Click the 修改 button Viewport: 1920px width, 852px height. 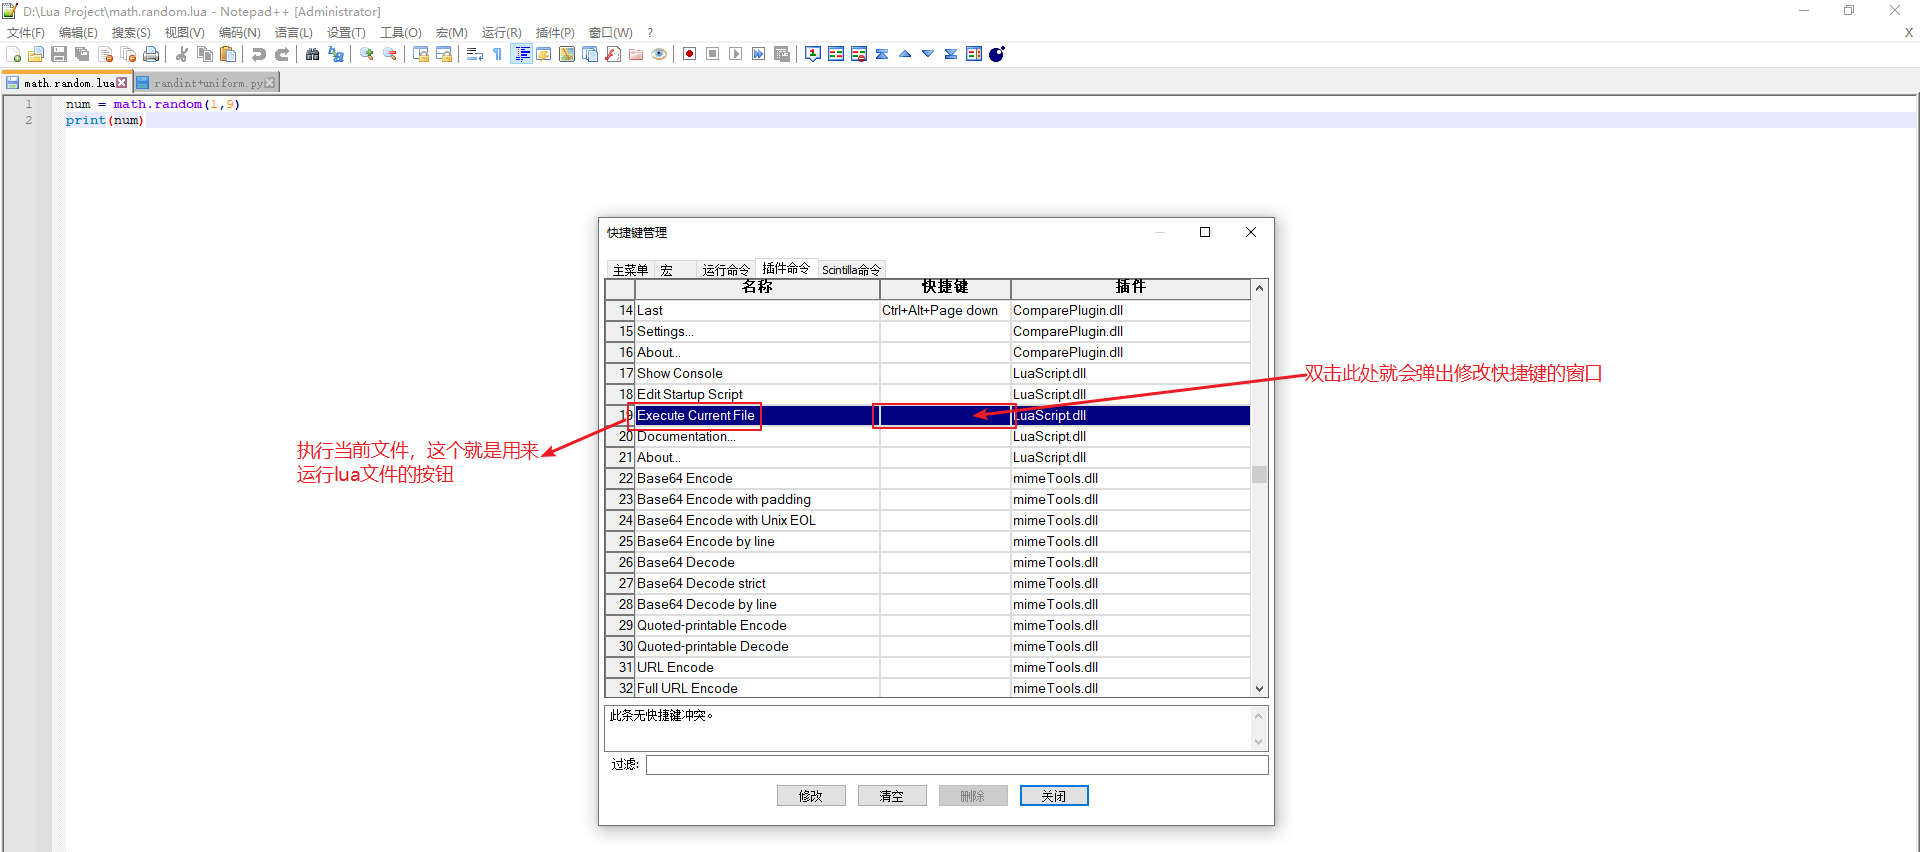point(811,796)
